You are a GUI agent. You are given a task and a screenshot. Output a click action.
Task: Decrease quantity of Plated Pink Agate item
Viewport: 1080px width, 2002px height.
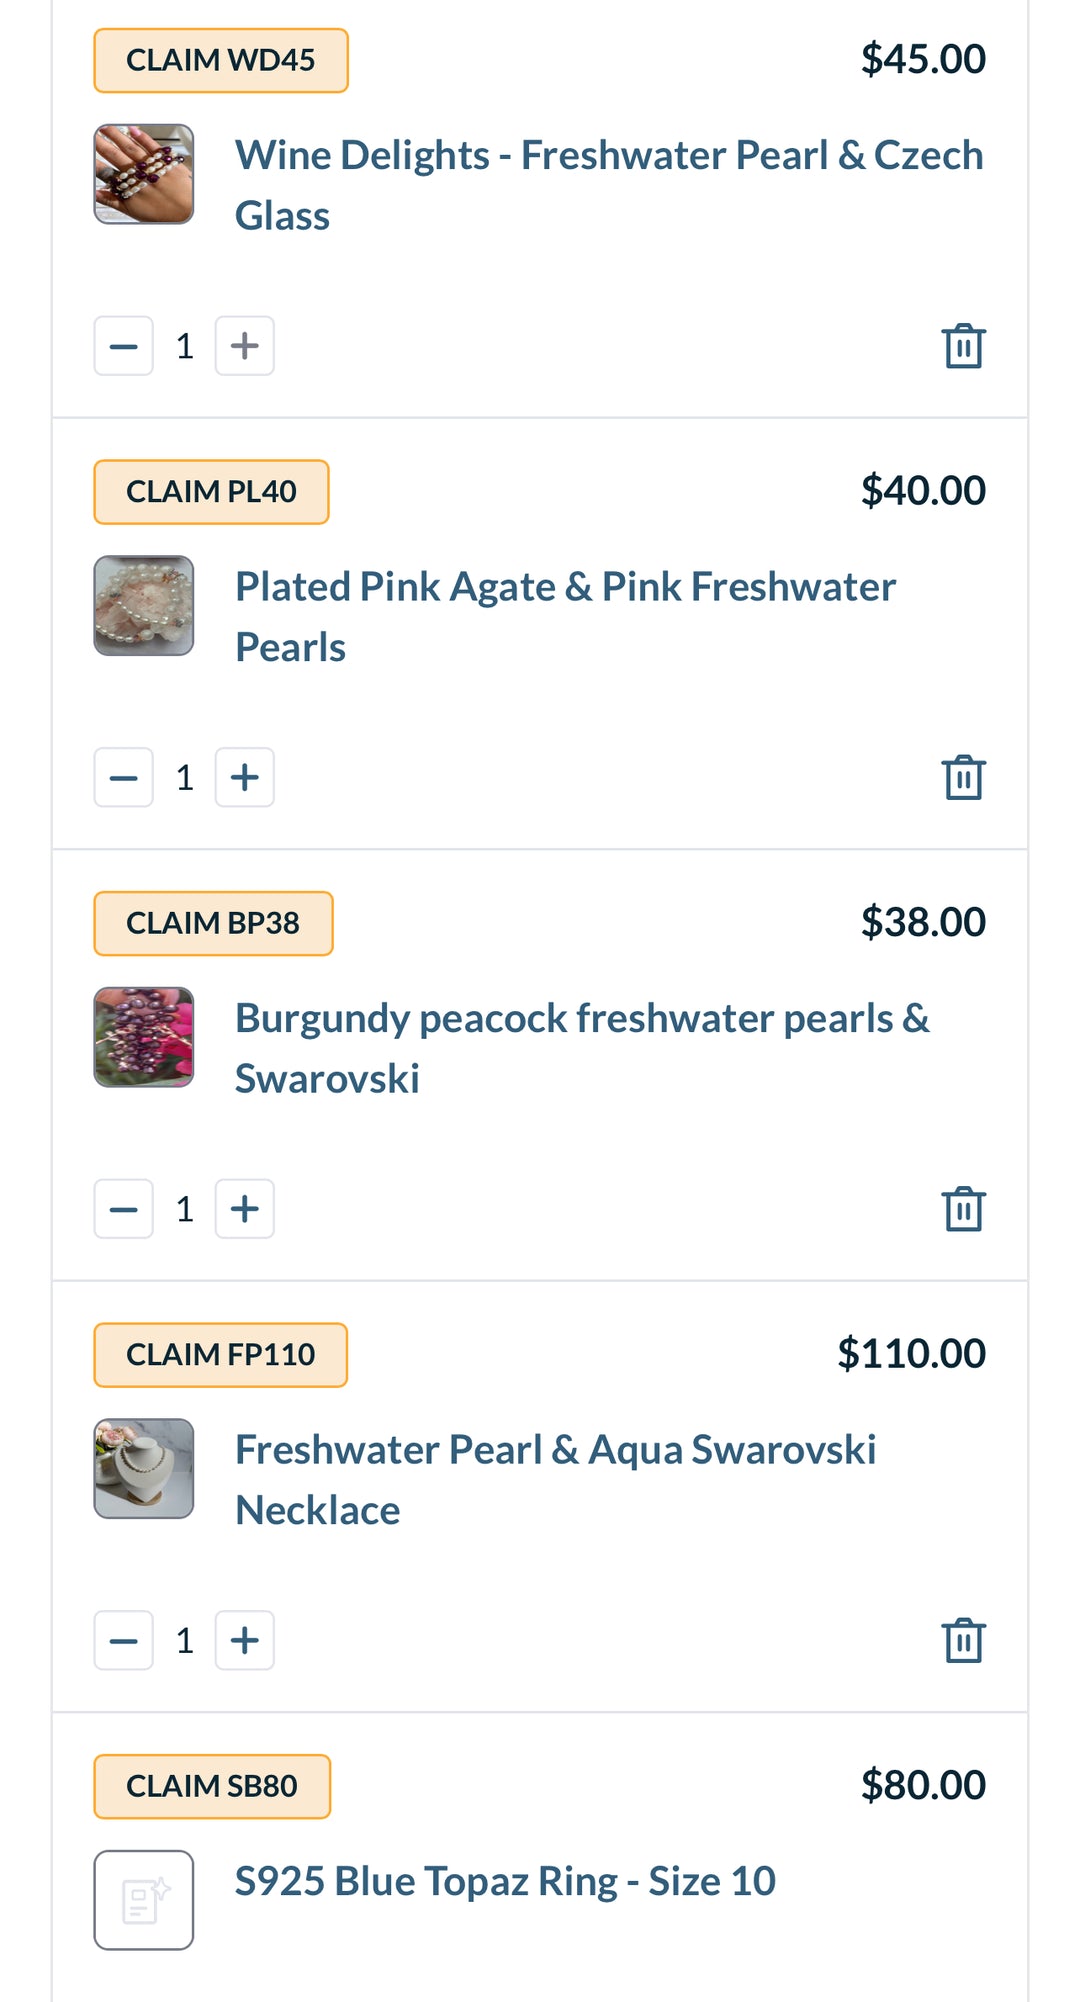[124, 777]
